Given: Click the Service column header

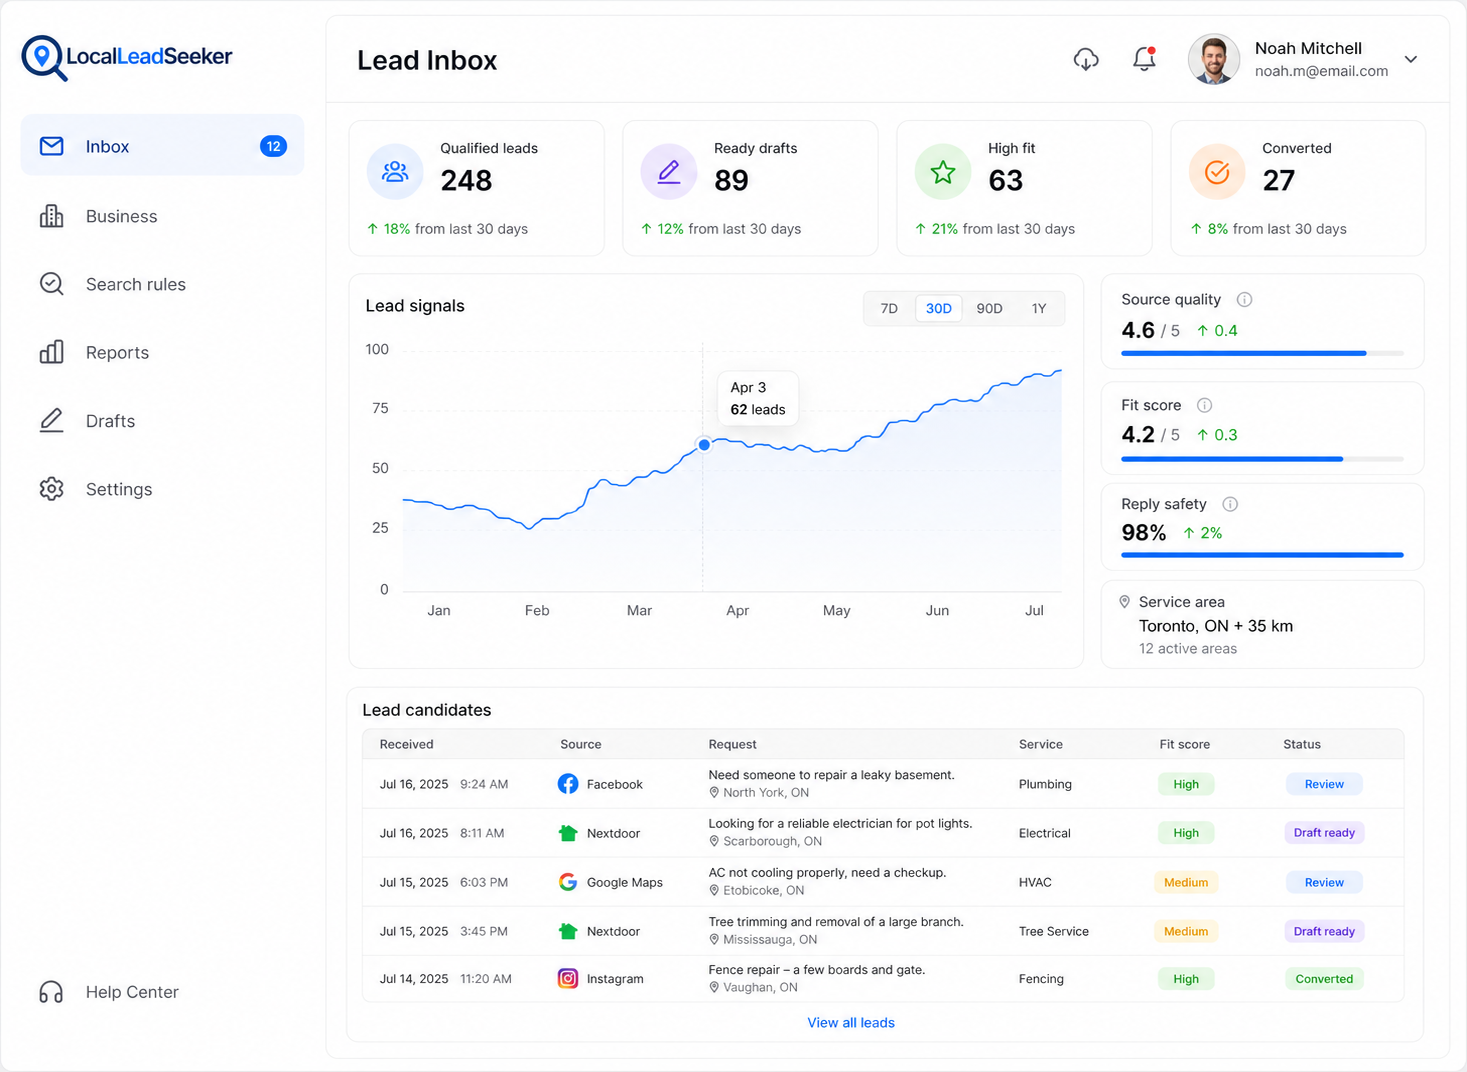Looking at the screenshot, I should pos(1040,744).
